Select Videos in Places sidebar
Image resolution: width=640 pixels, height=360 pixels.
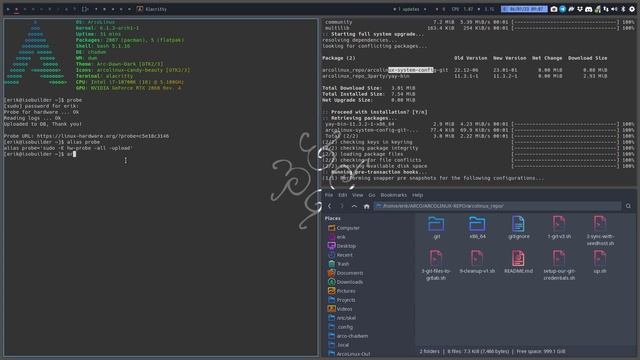[x=340, y=309]
